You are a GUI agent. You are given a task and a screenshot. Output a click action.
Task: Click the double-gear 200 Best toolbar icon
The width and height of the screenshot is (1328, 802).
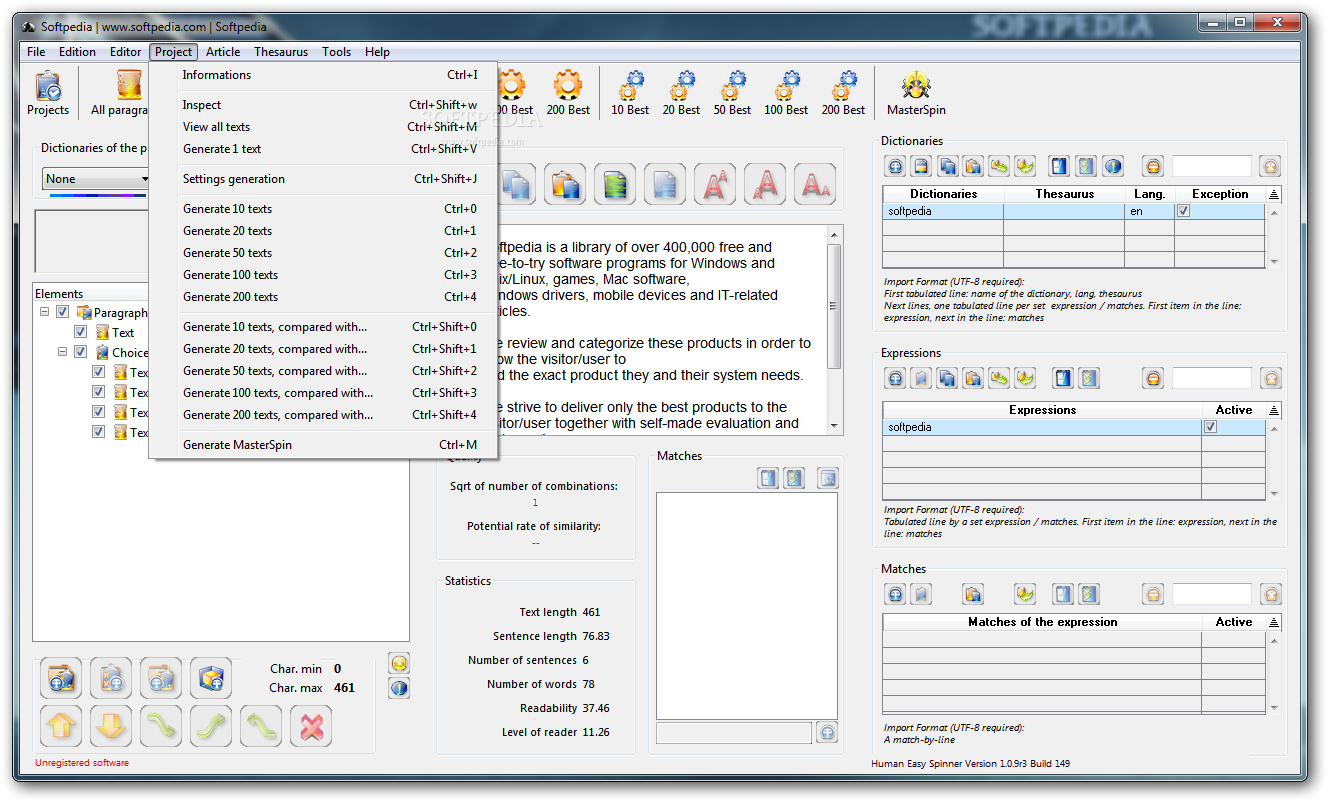click(843, 93)
